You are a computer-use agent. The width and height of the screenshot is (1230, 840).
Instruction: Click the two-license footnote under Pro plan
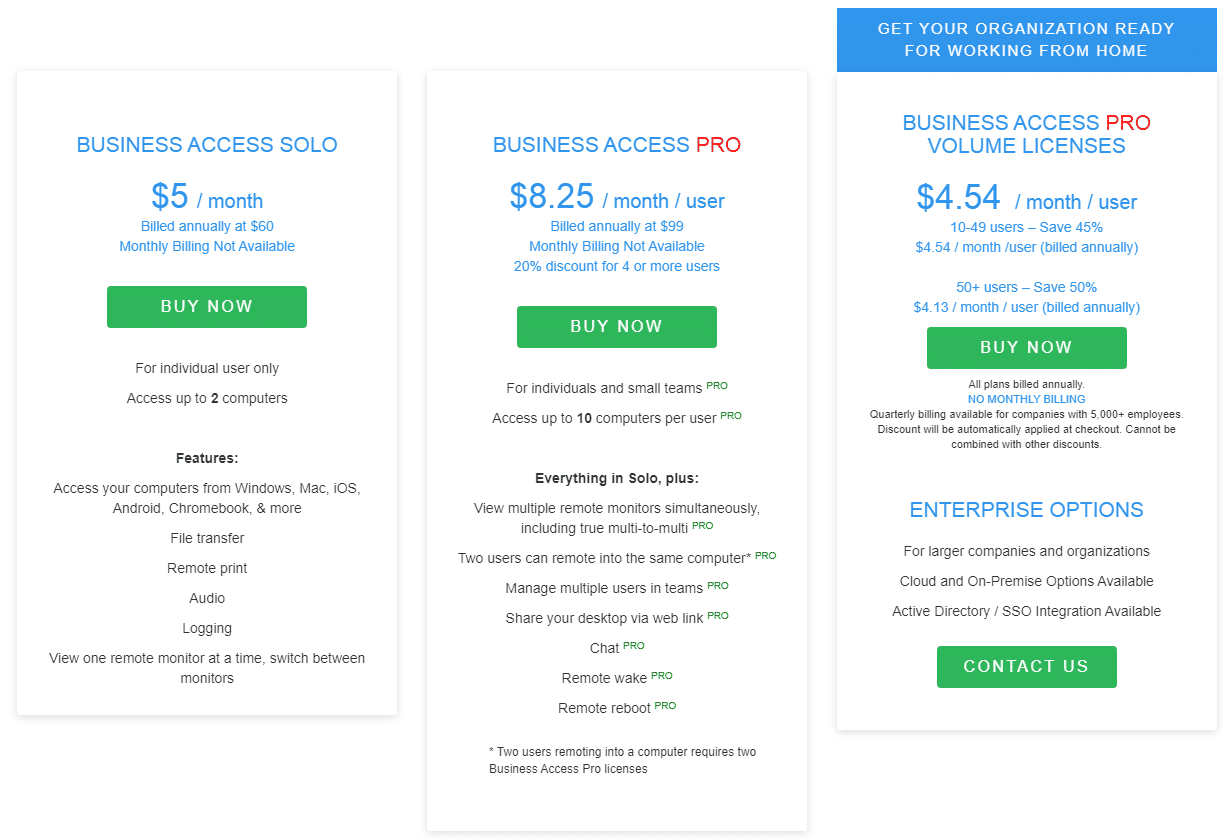click(x=622, y=760)
